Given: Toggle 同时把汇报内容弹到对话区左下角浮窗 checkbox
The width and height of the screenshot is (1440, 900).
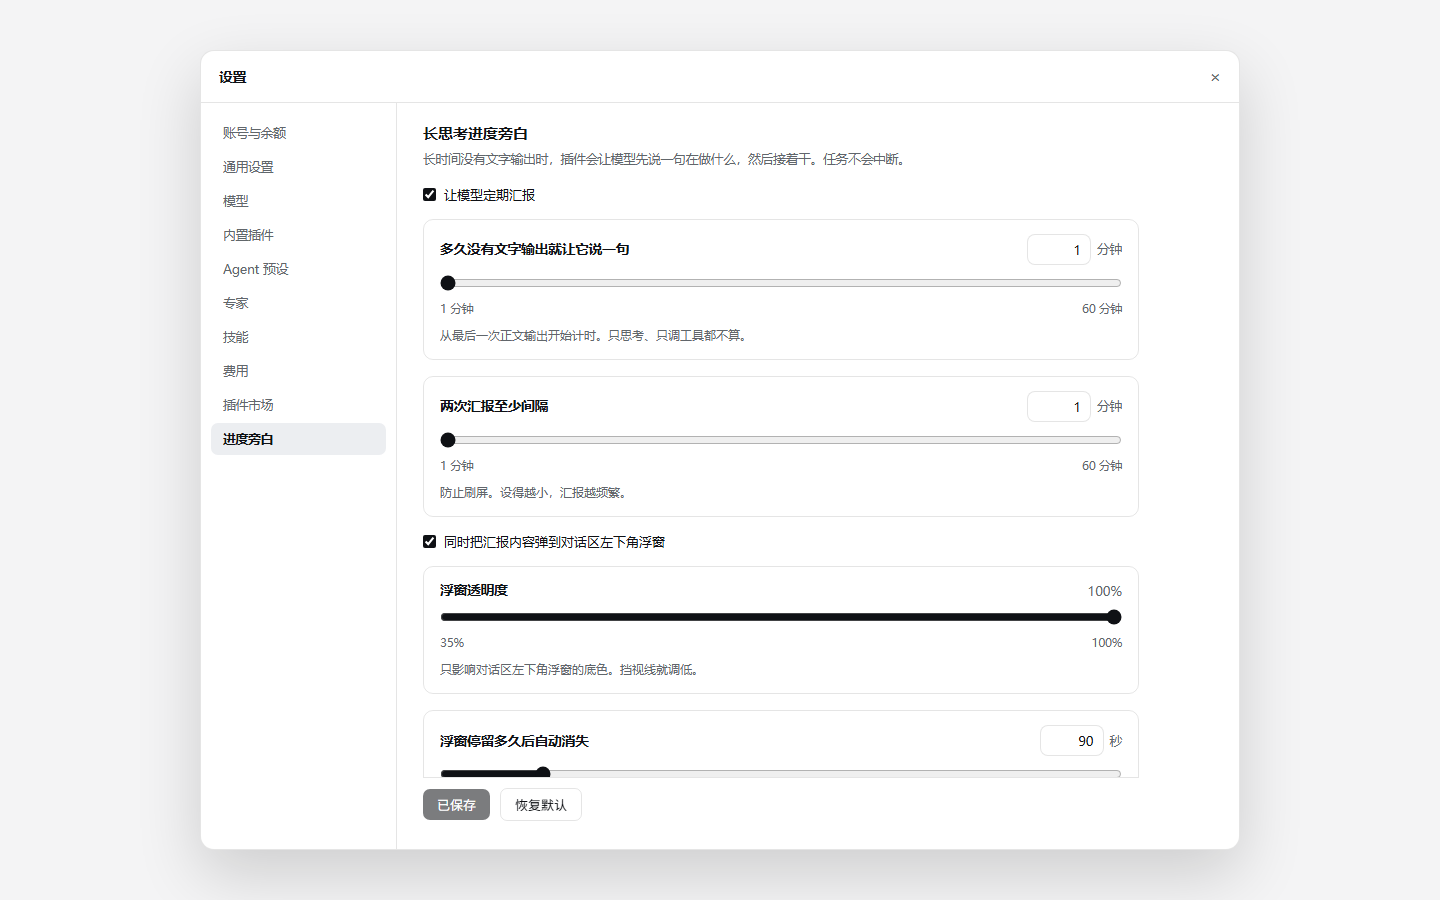Looking at the screenshot, I should 429,542.
